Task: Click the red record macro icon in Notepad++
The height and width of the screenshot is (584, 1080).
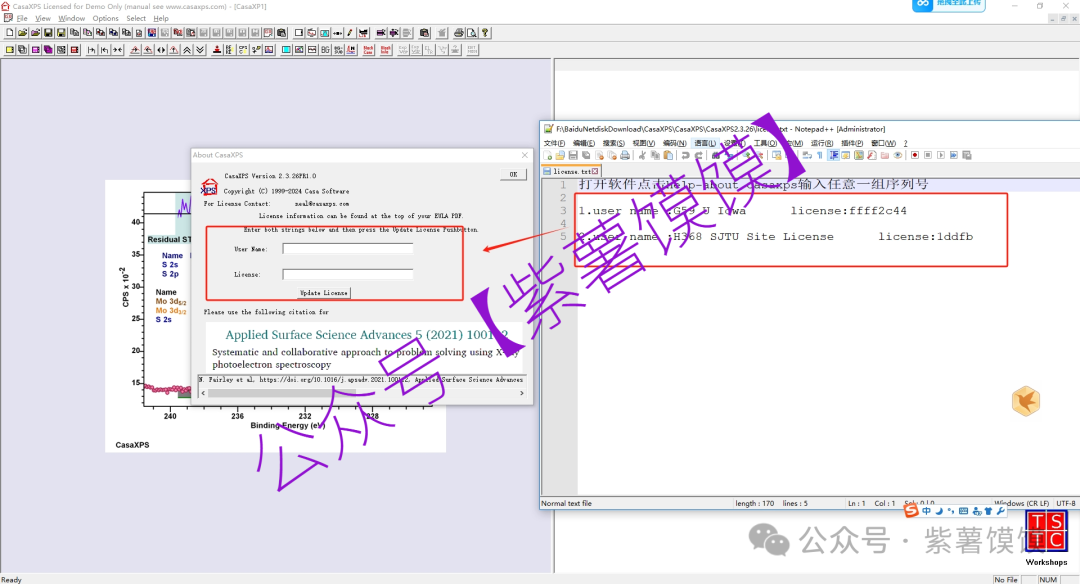Action: click(913, 156)
